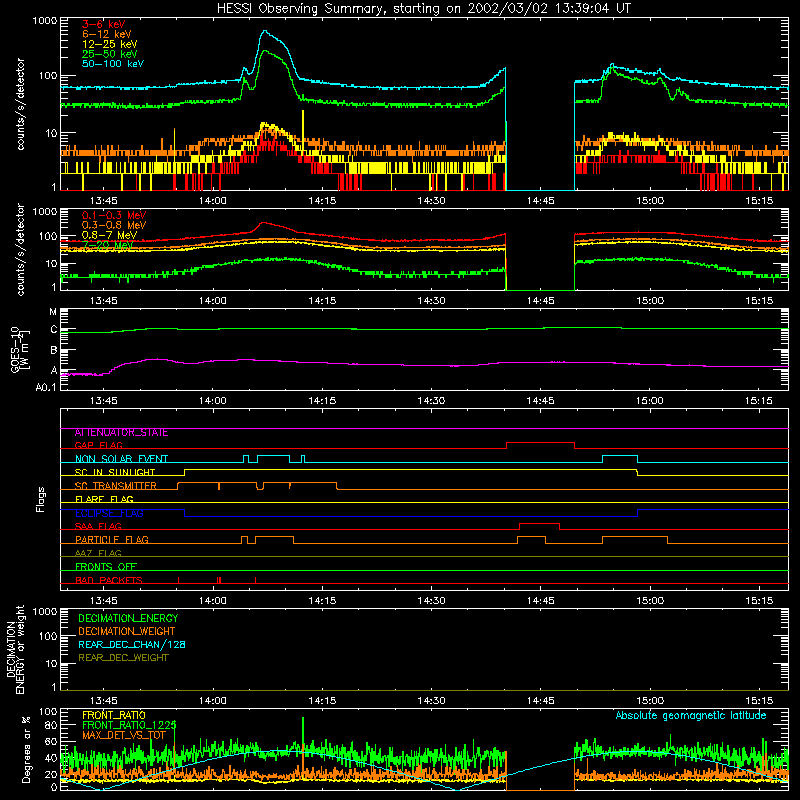Click the FRONTS_OFF flag label
This screenshot has height=800, width=800.
(x=106, y=566)
